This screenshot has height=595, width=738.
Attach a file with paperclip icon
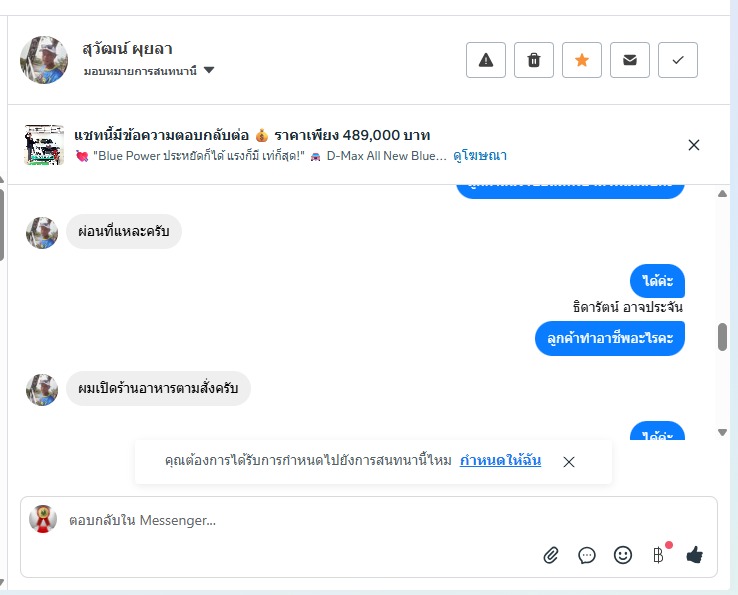(x=551, y=555)
